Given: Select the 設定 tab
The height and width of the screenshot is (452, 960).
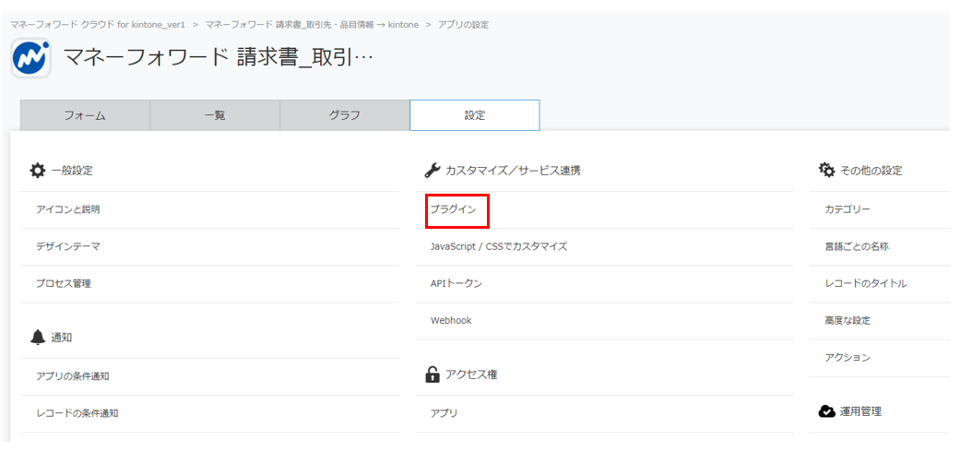Looking at the screenshot, I should click(474, 116).
